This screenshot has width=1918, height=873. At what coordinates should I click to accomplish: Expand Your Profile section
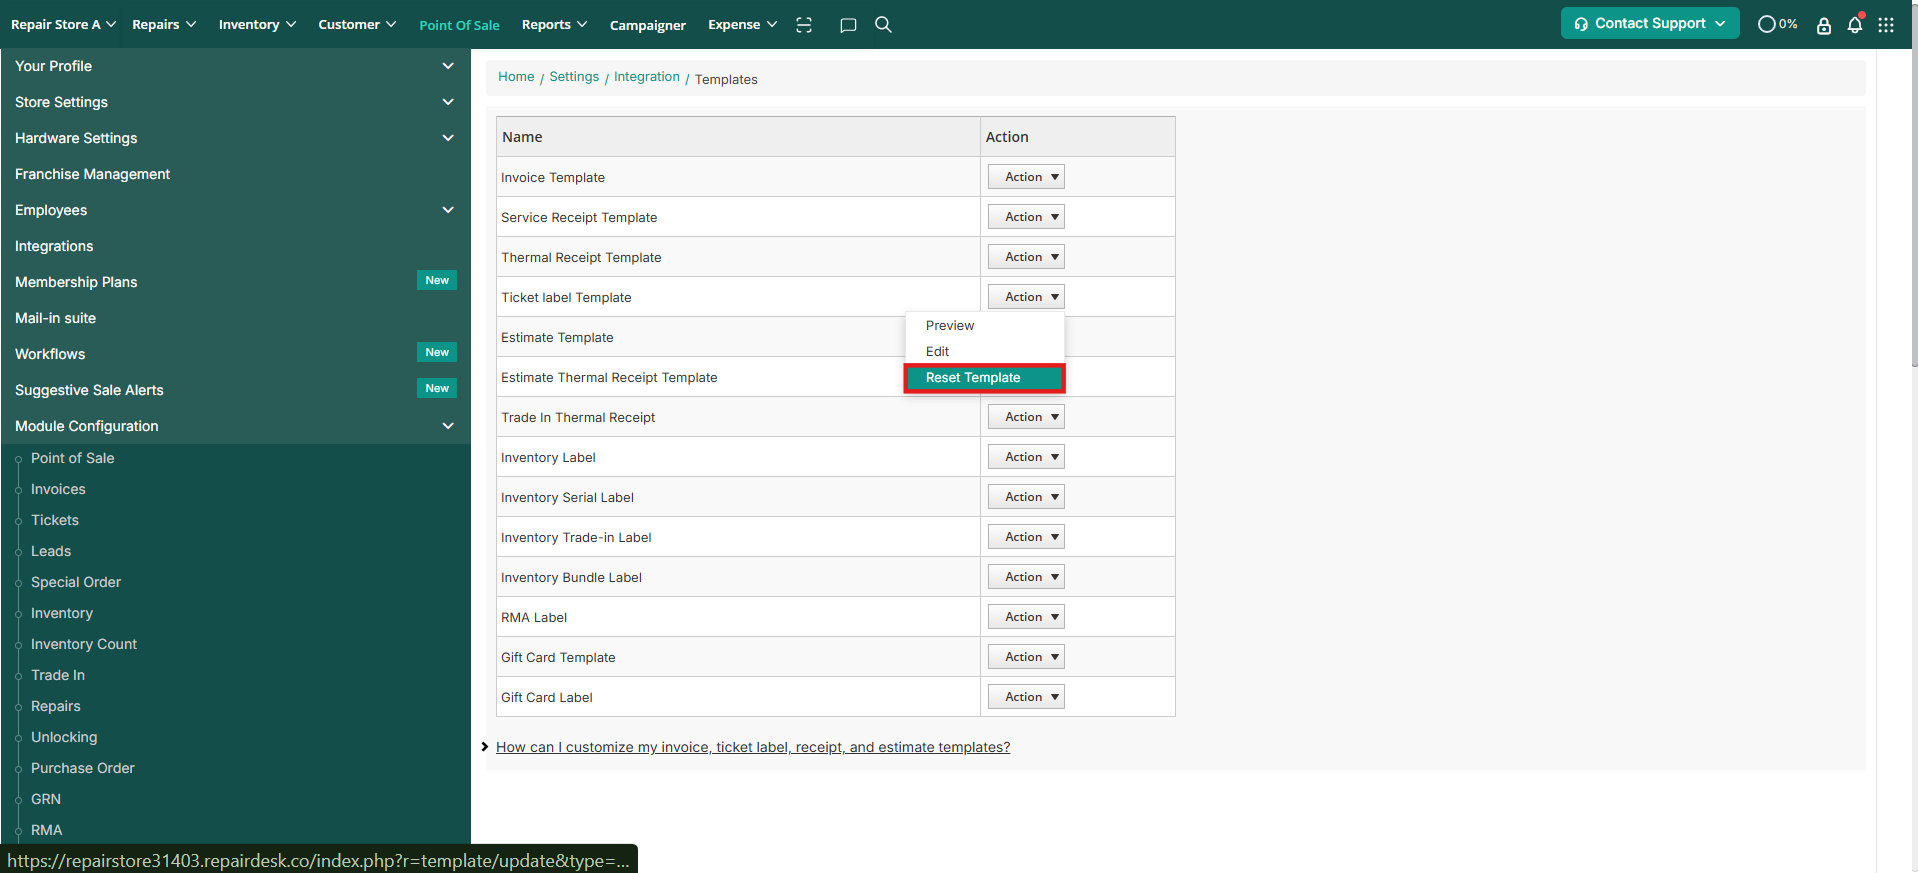235,66
